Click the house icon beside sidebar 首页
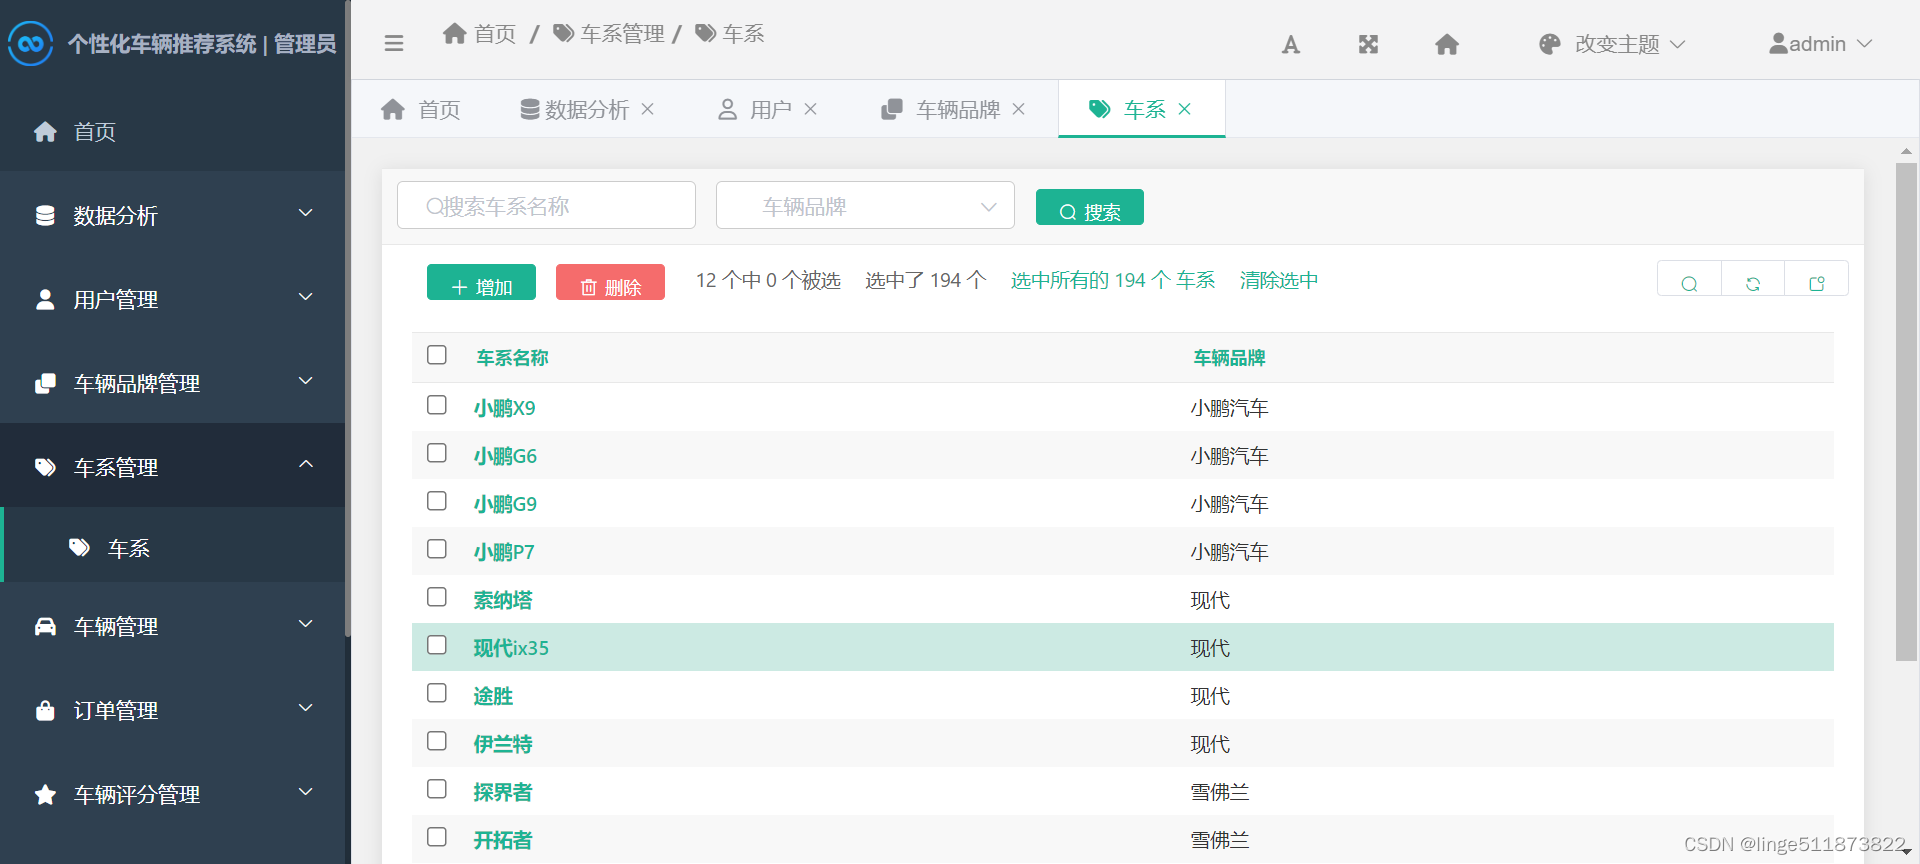 click(x=45, y=131)
